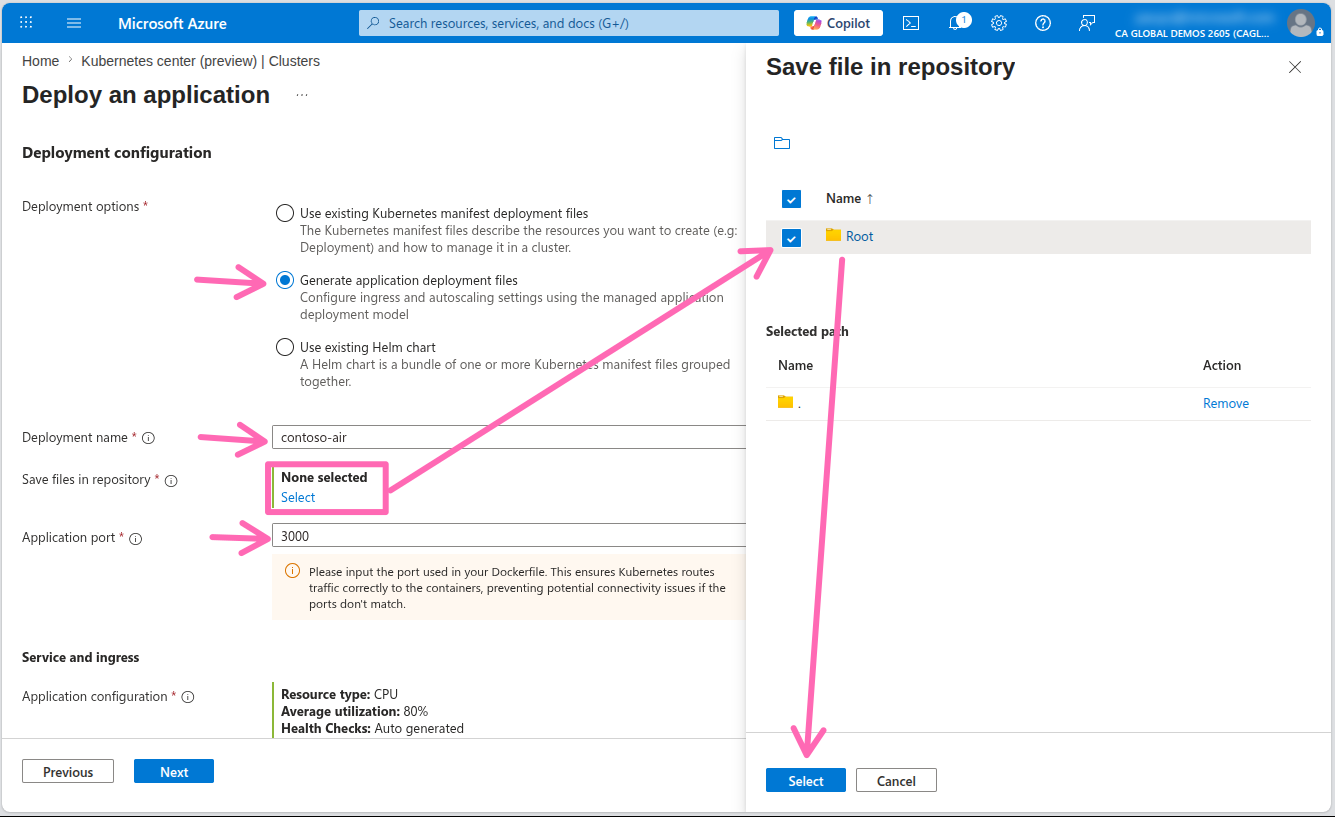Click the info icon beside Save files in repository
1335x817 pixels.
171,481
